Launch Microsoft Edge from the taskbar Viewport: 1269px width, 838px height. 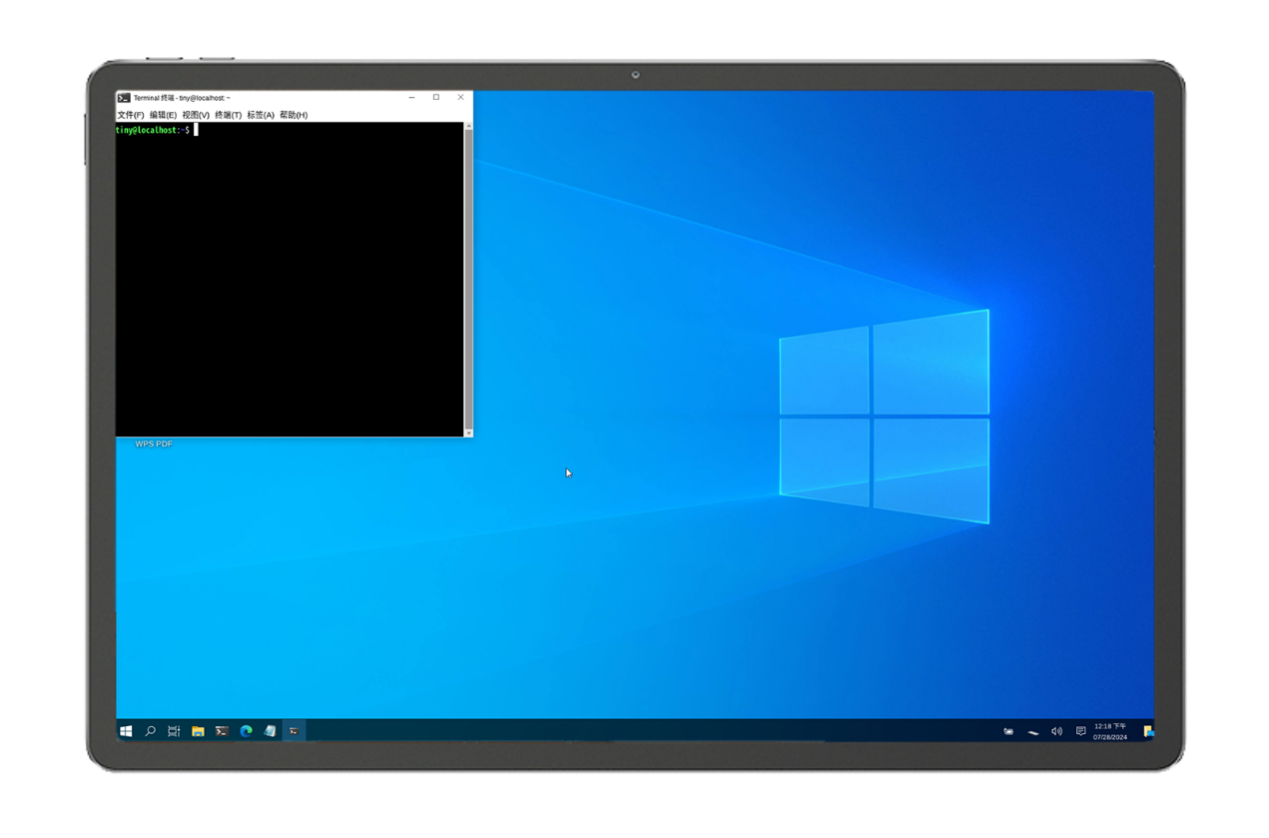point(246,731)
